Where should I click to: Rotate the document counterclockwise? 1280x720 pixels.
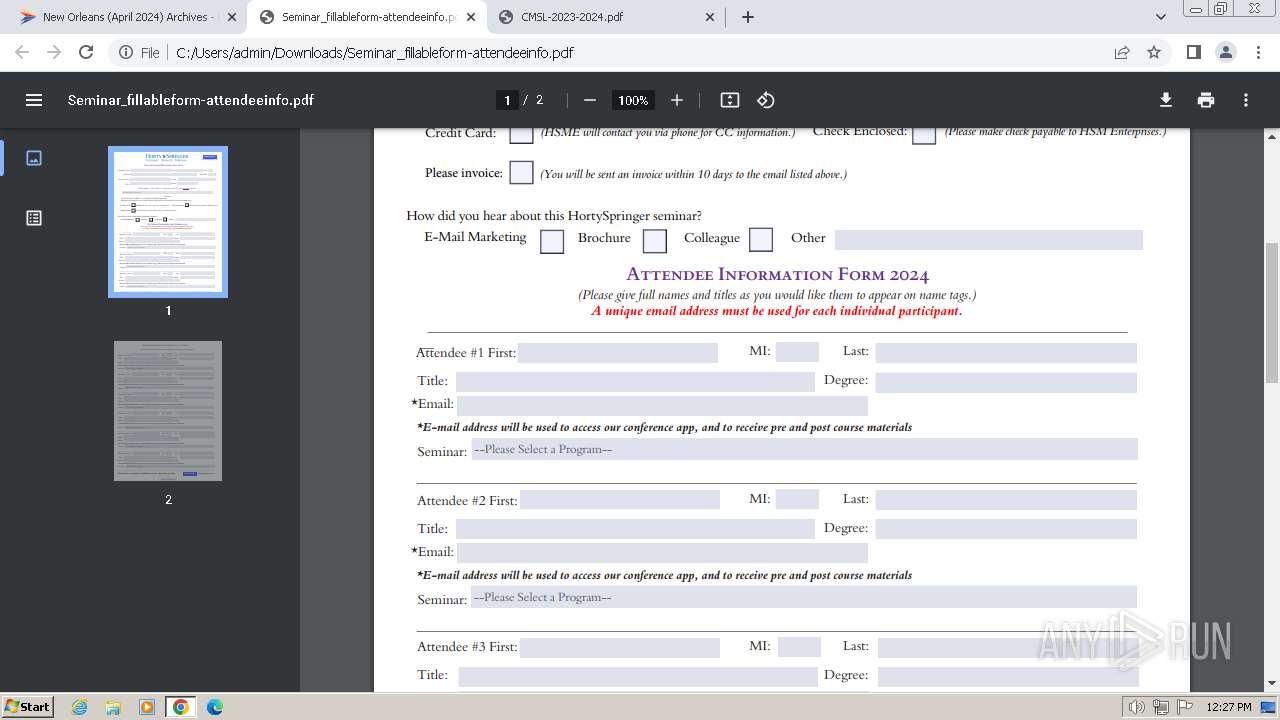(766, 100)
